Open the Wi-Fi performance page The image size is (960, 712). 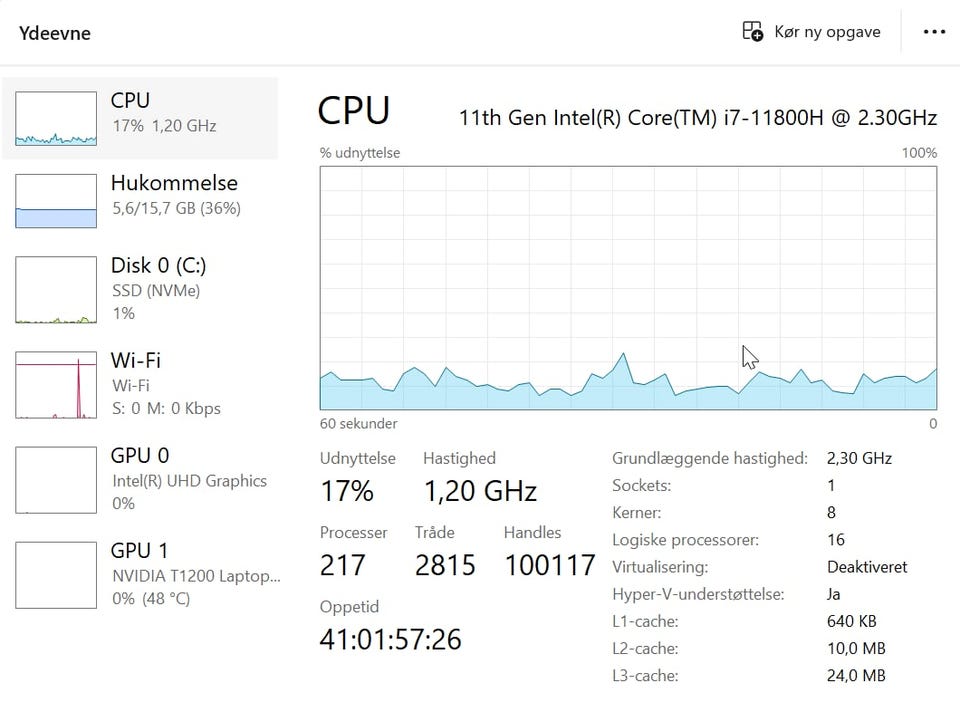point(136,361)
